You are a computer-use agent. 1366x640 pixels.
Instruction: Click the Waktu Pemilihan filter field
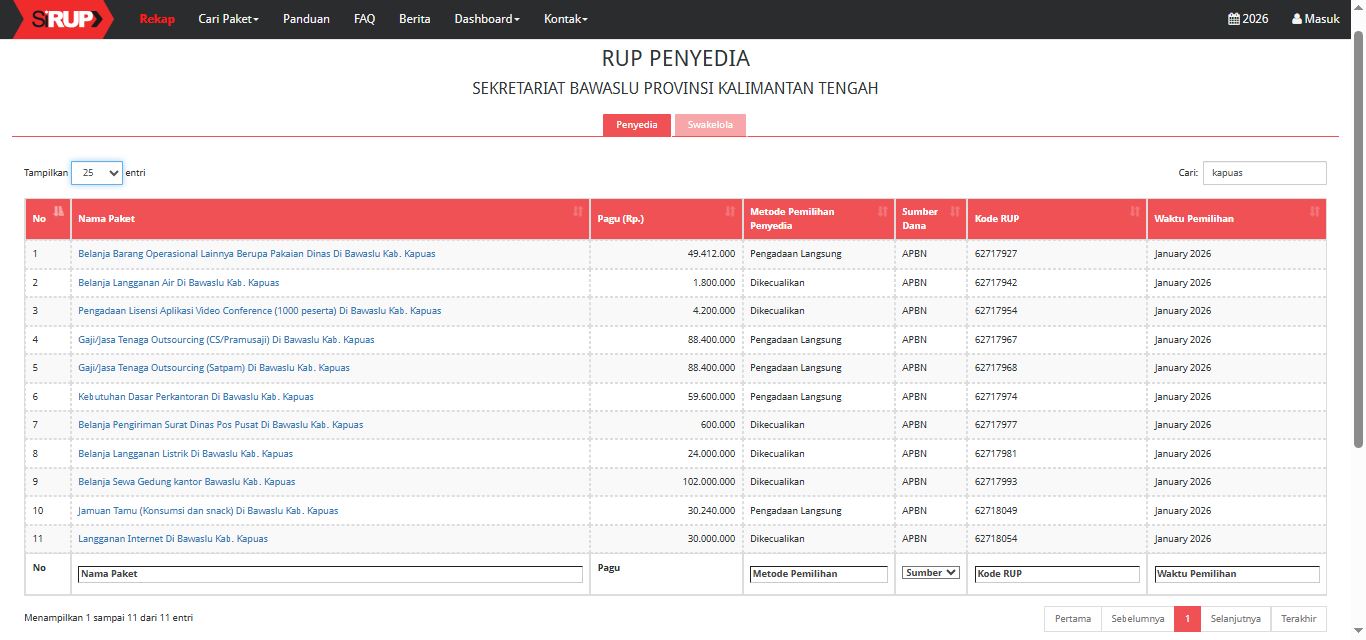1237,574
